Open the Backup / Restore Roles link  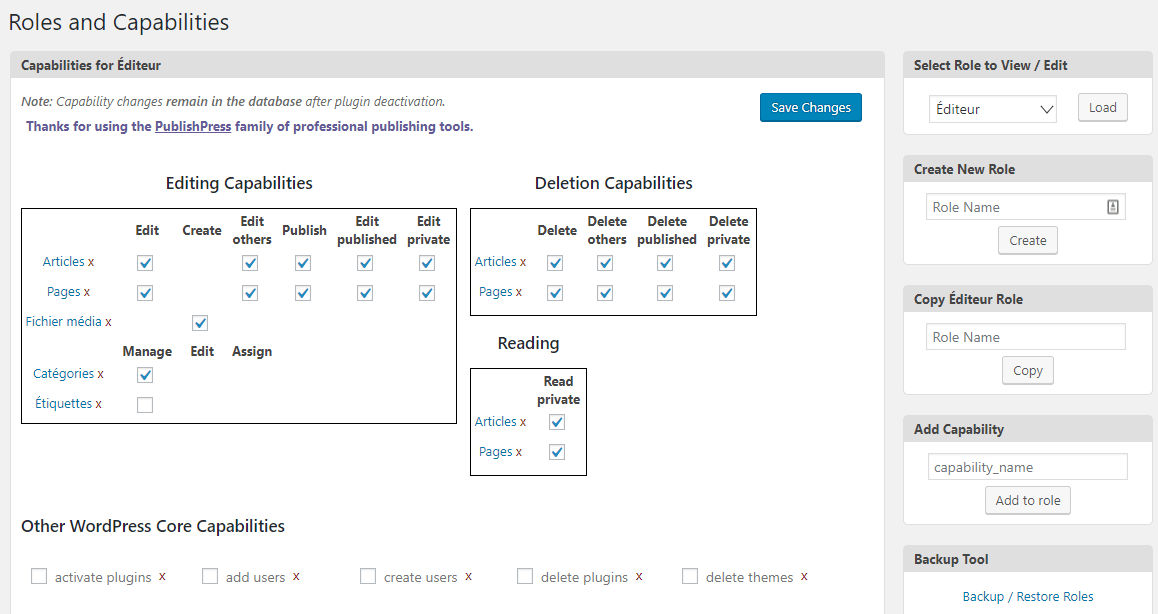(1028, 596)
